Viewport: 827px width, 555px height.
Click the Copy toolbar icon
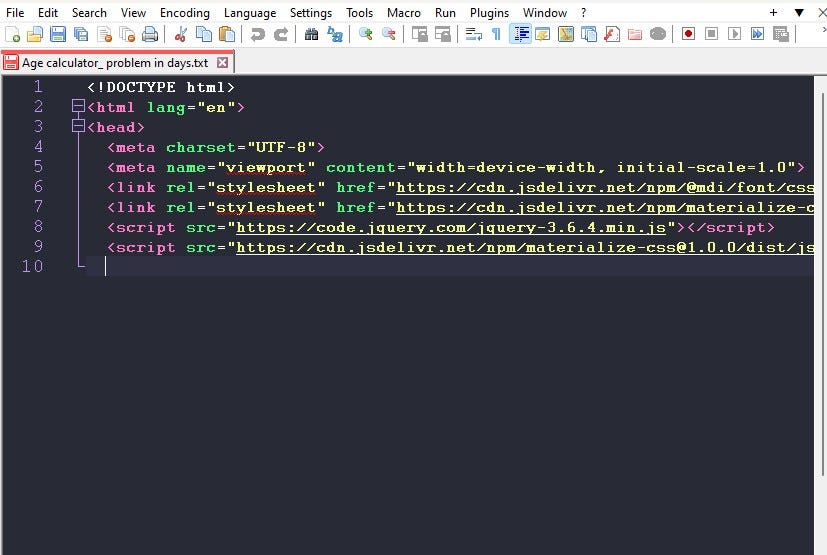(204, 34)
